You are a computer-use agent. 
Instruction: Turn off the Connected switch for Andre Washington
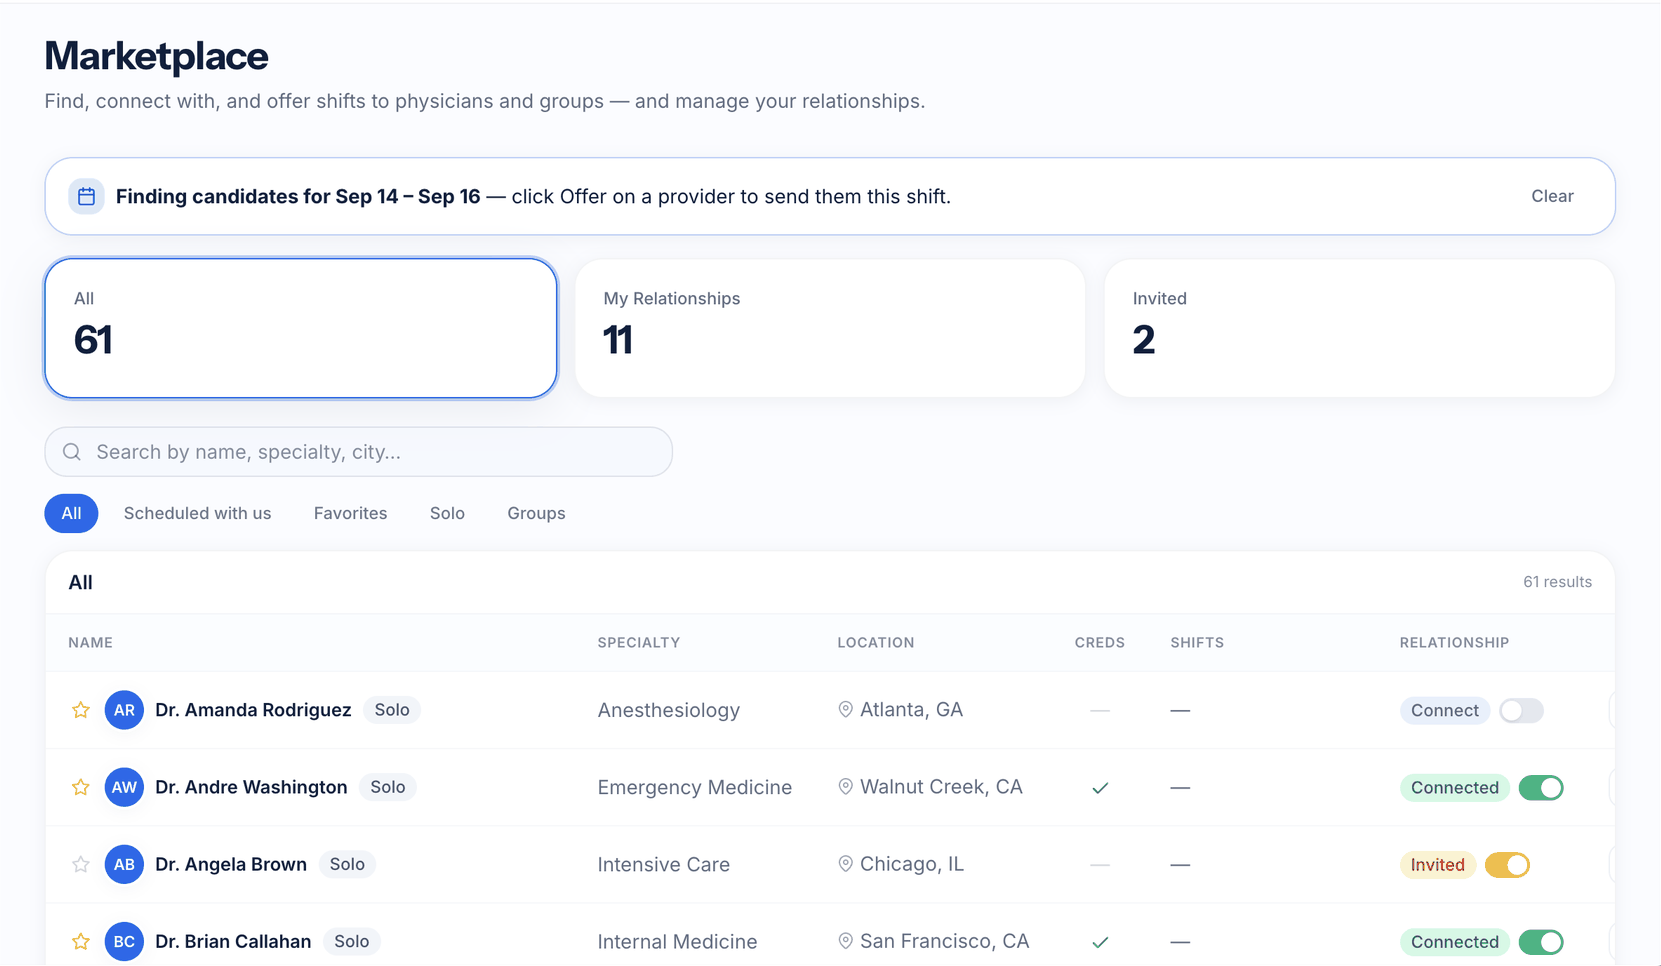click(x=1541, y=788)
